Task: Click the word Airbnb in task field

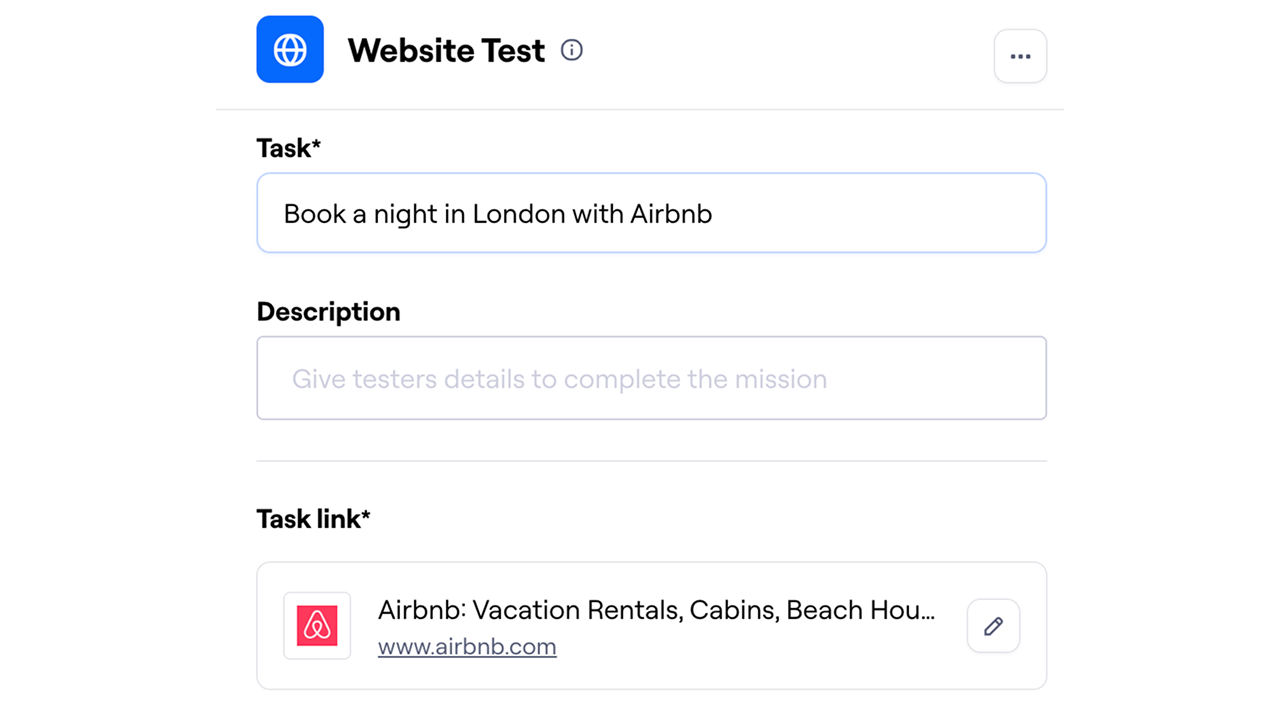Action: [671, 214]
